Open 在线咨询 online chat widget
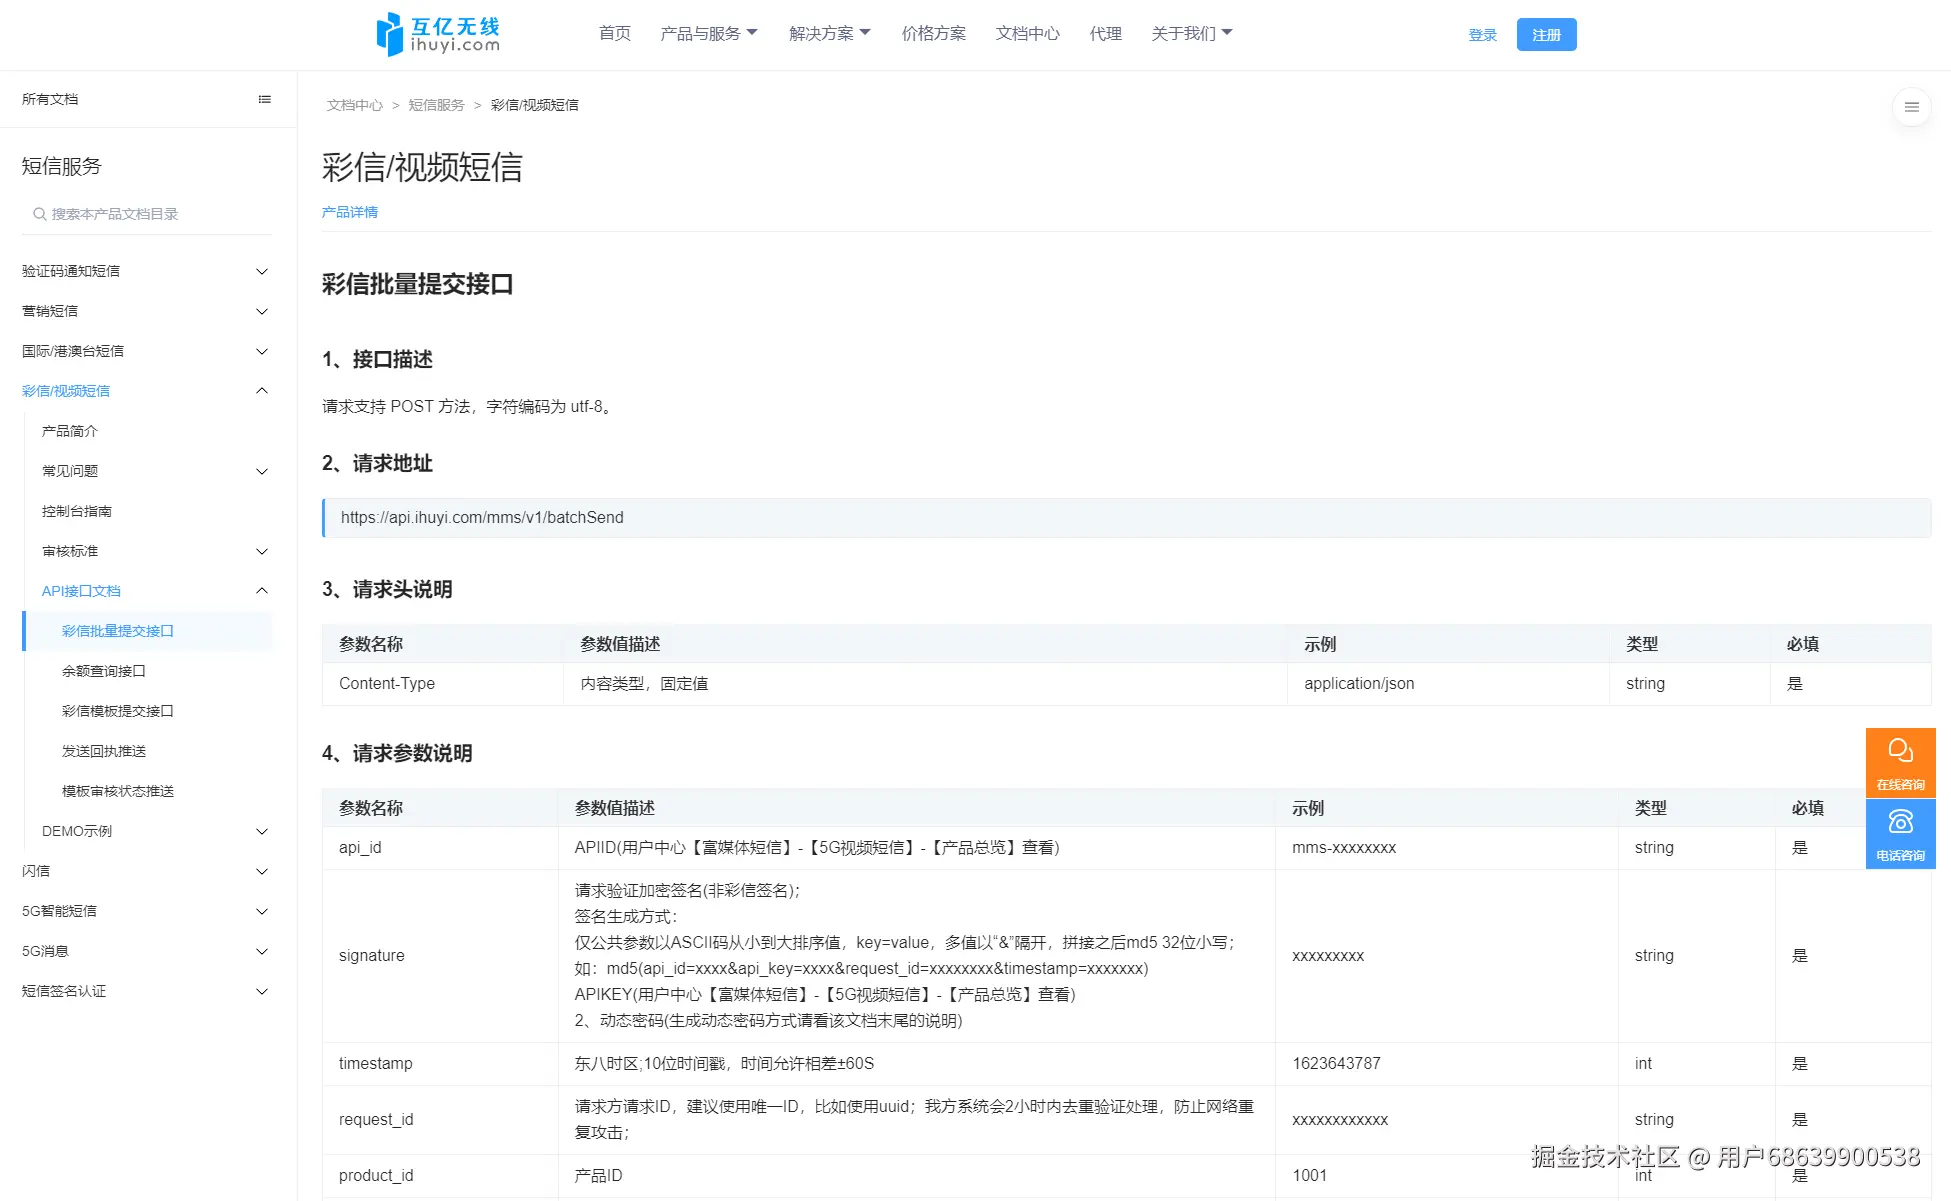Viewport: 1951px width, 1201px height. click(1900, 762)
